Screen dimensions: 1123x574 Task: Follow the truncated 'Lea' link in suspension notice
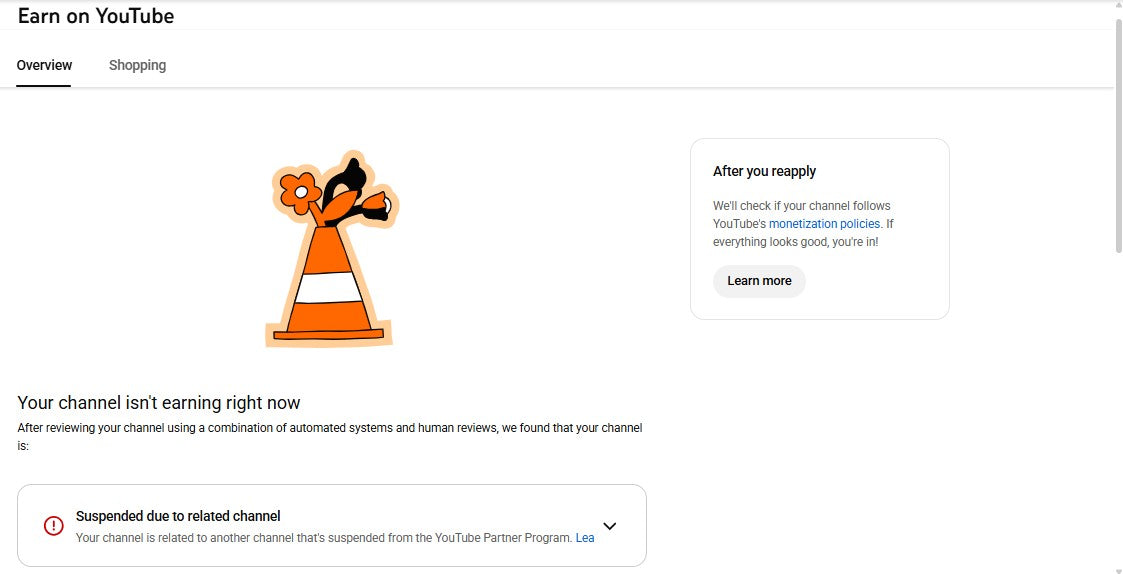point(585,538)
